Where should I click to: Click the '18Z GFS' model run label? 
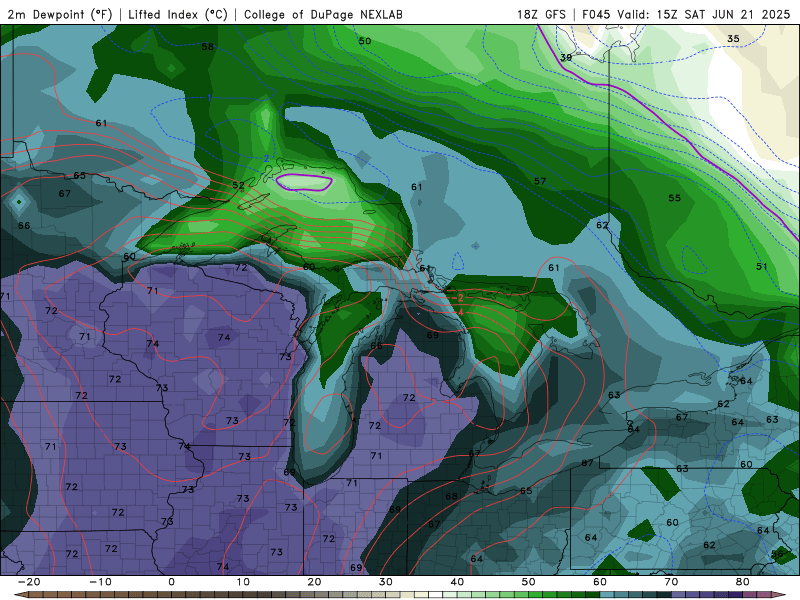pyautogui.click(x=541, y=14)
